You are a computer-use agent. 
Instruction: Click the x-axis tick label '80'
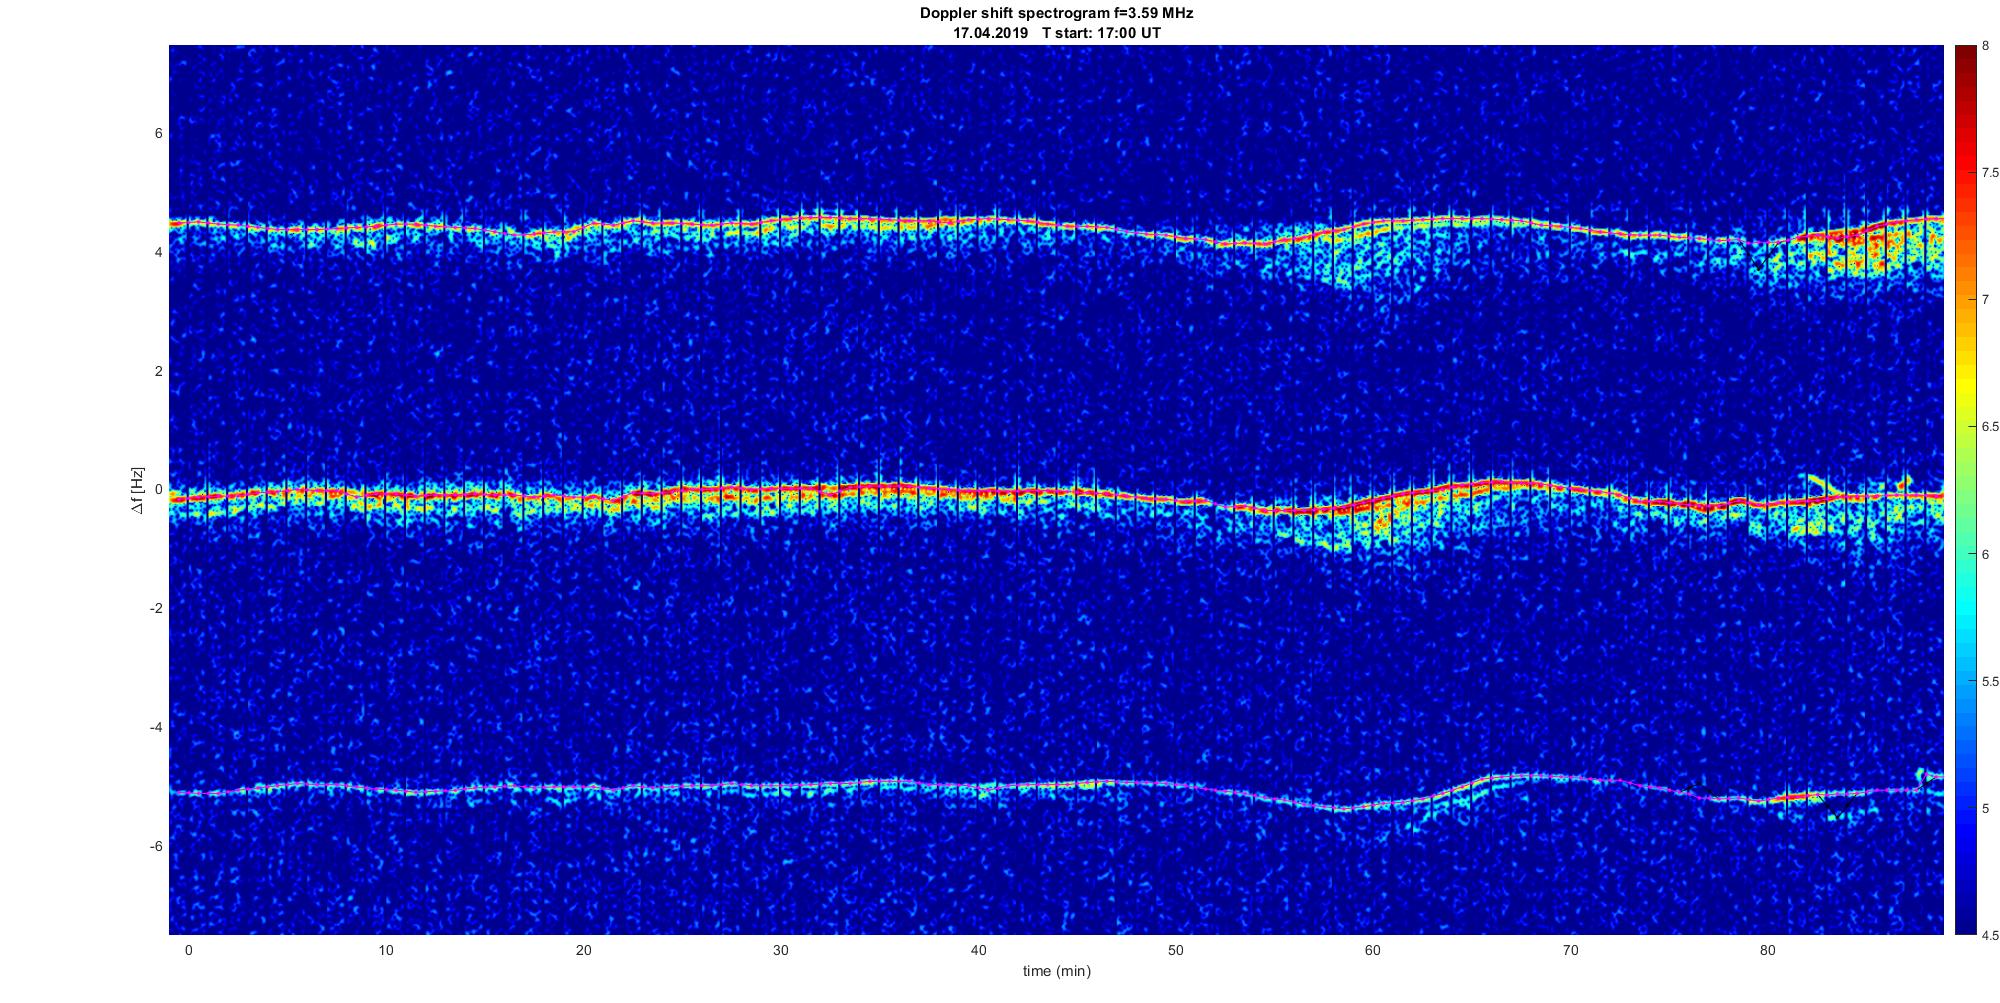point(1768,951)
